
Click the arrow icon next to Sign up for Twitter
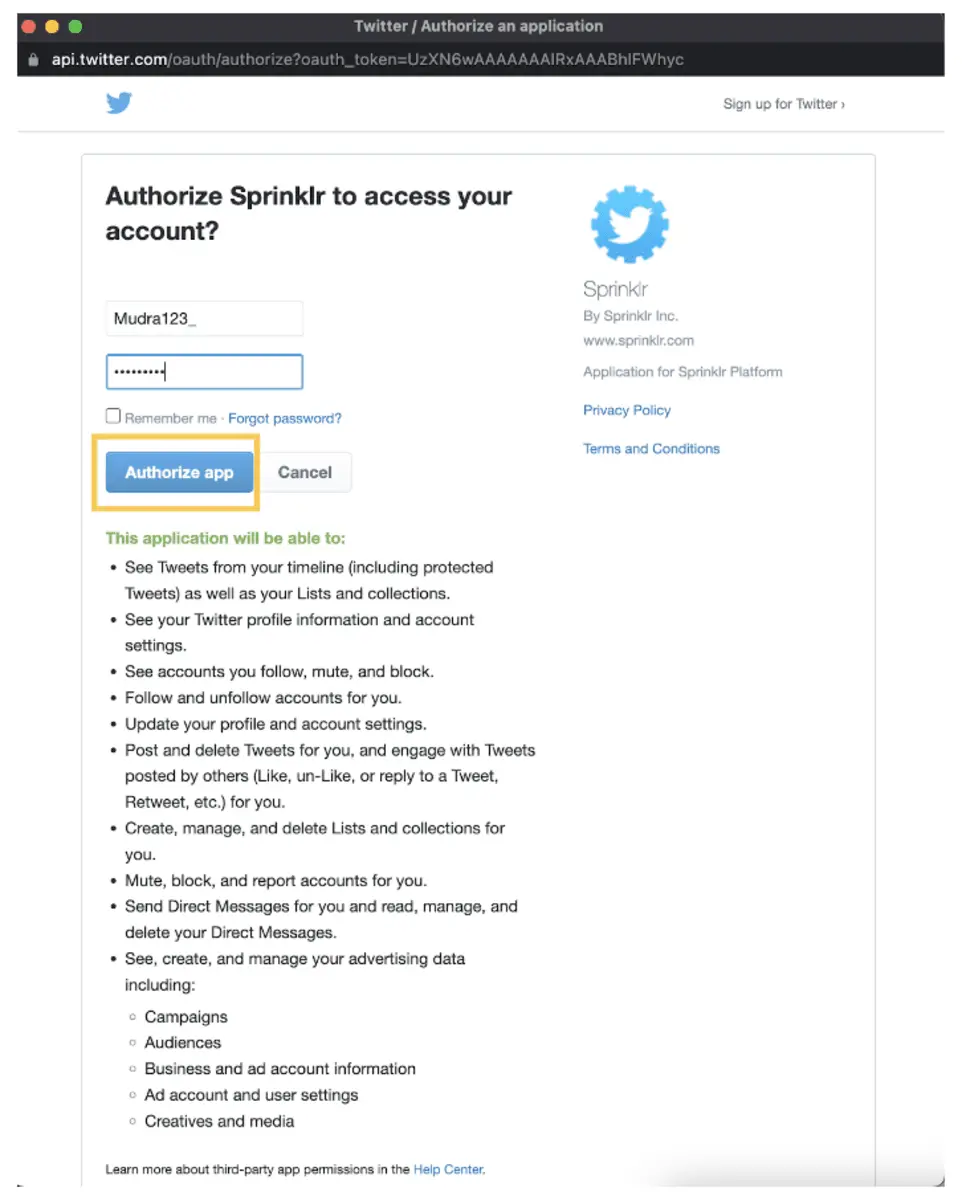(842, 103)
